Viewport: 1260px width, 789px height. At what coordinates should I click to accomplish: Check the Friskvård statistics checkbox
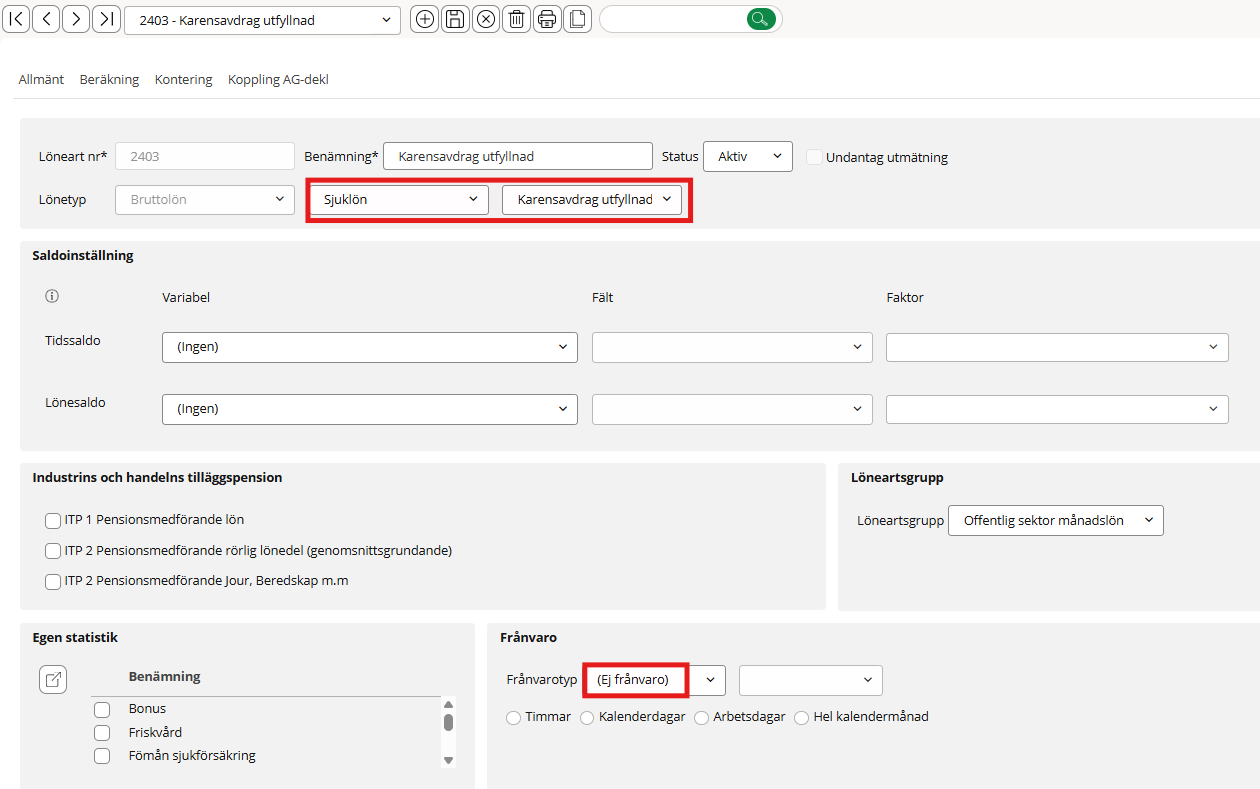[x=102, y=733]
